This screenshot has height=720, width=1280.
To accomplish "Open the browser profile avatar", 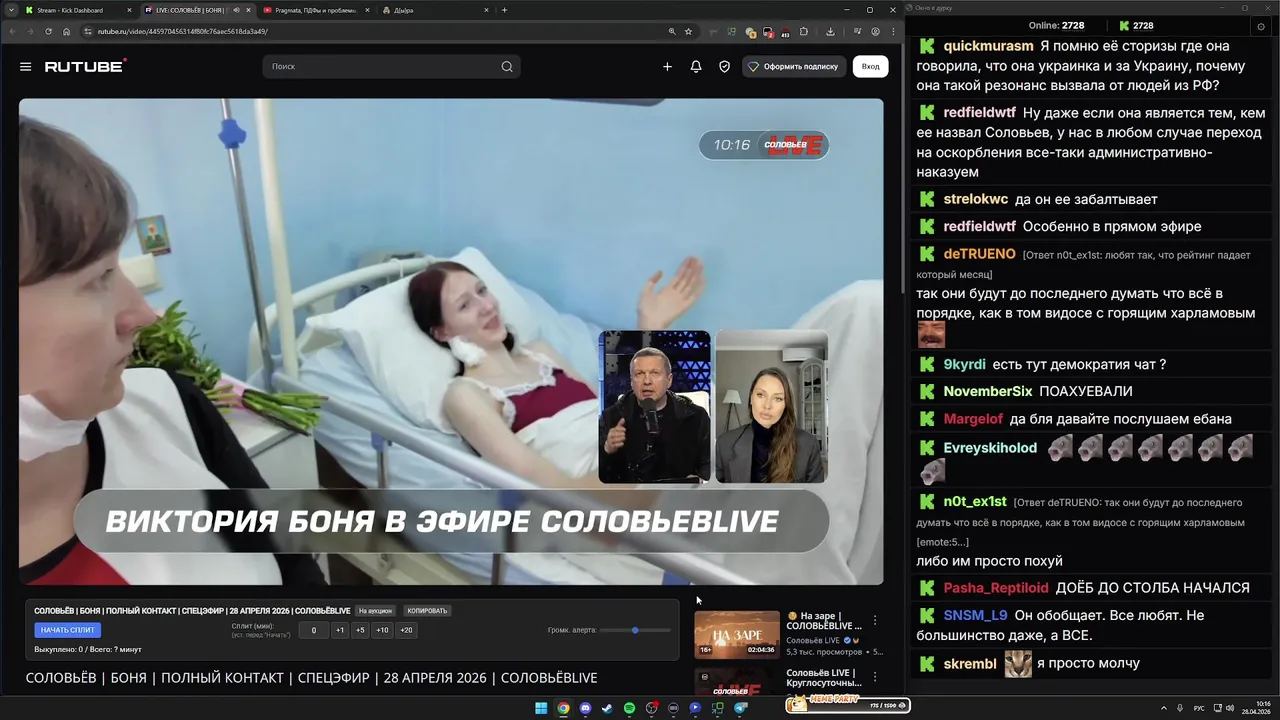I will 875,31.
